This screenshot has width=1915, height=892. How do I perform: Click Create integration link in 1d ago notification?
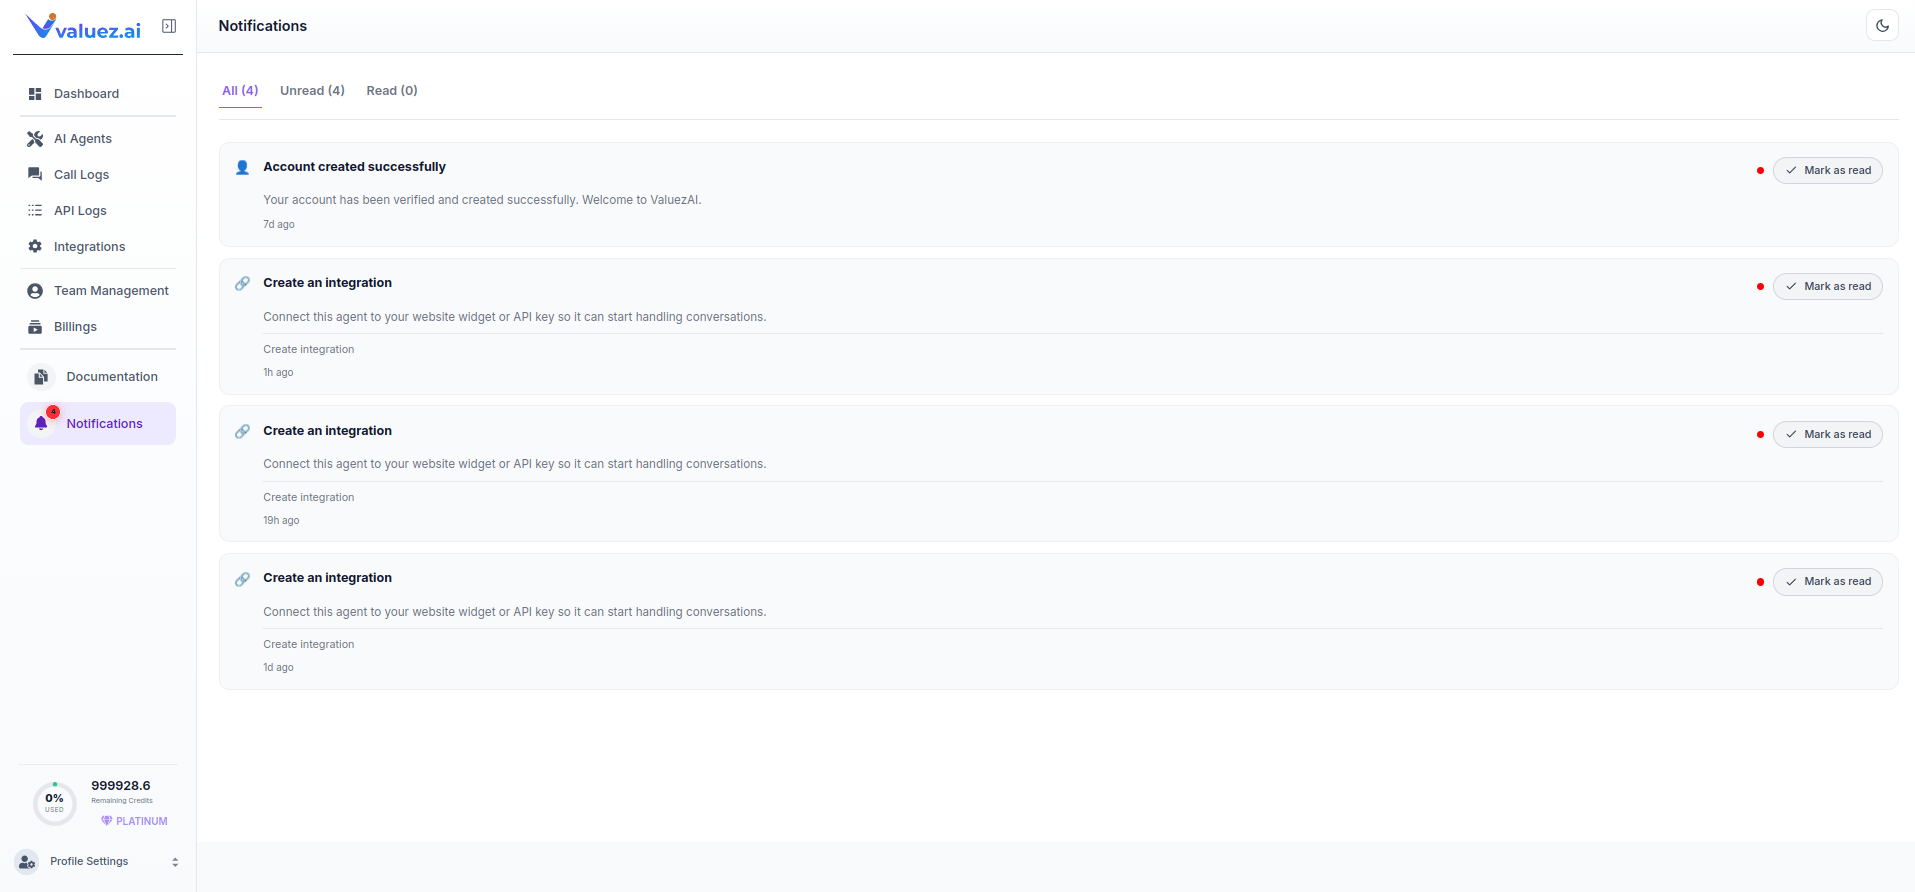(309, 645)
